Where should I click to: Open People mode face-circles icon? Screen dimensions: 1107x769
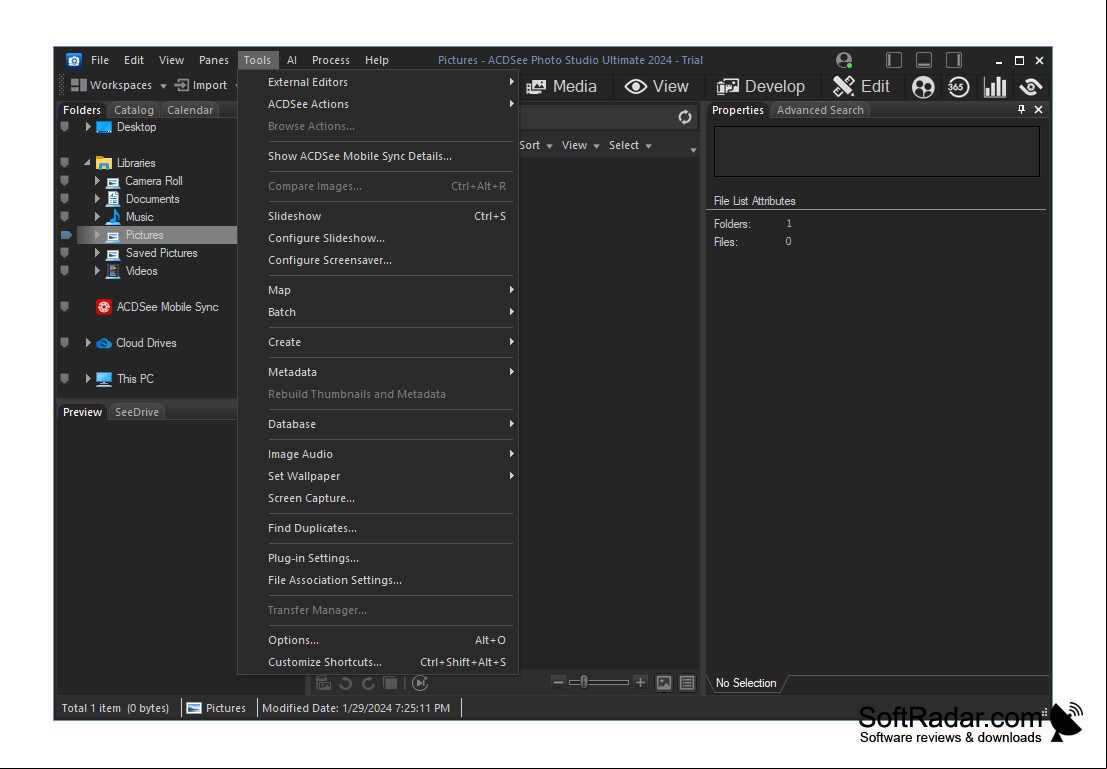coord(923,87)
